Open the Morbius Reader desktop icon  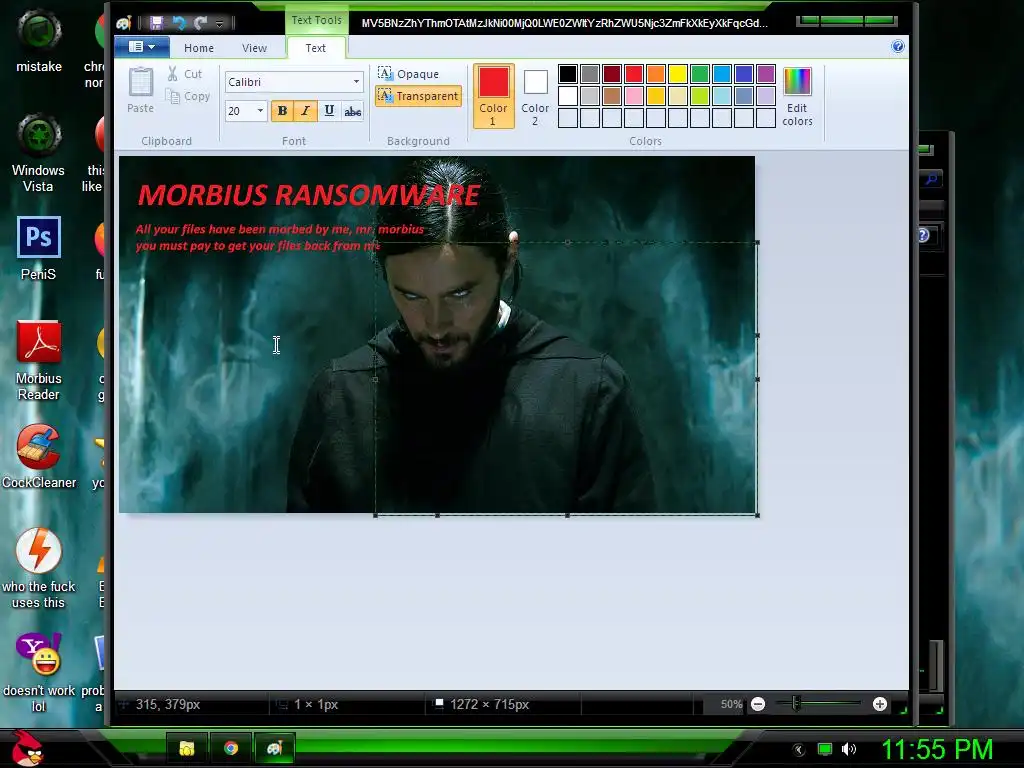coord(39,360)
